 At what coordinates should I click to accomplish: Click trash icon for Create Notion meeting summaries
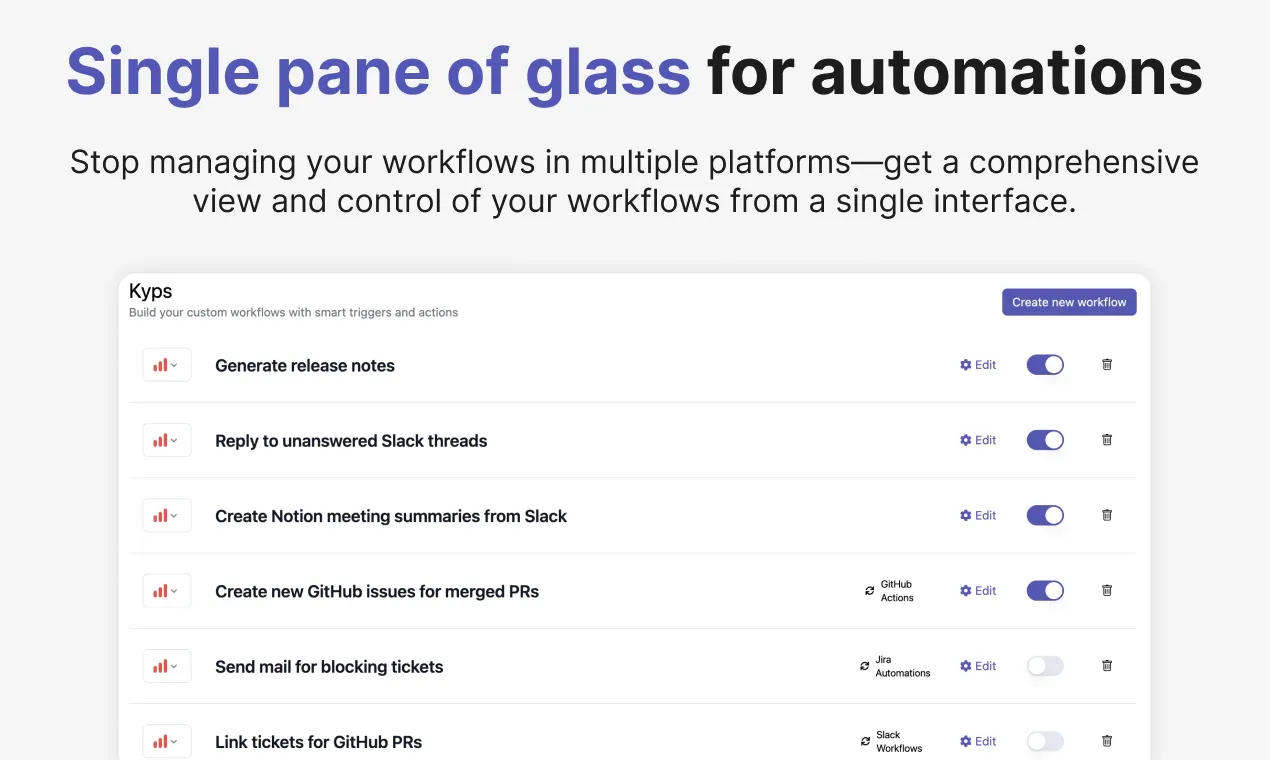[1107, 515]
